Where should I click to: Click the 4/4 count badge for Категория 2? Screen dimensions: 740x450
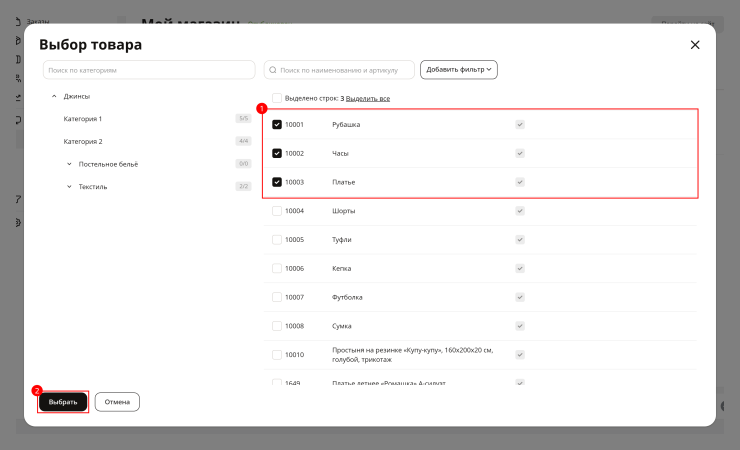click(x=244, y=141)
